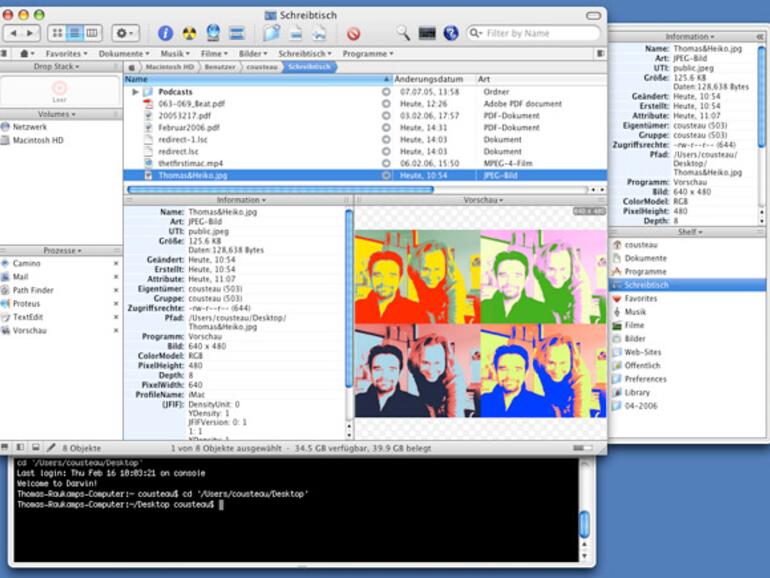Select the Benutzer segment in the path bar
This screenshot has width=770, height=578.
click(x=220, y=67)
